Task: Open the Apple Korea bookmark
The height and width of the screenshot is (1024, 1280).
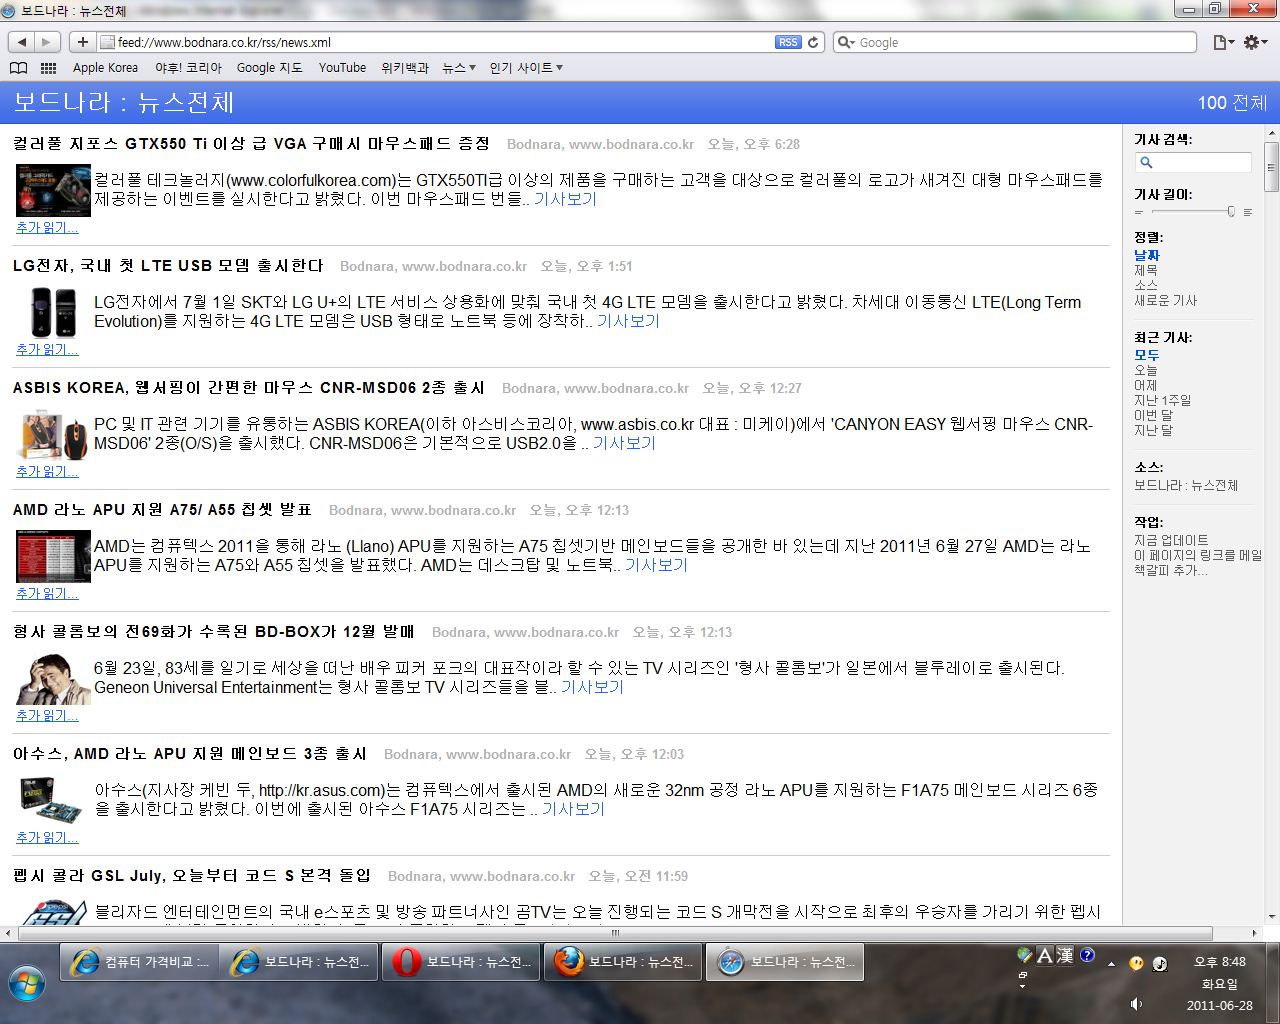Action: 105,68
